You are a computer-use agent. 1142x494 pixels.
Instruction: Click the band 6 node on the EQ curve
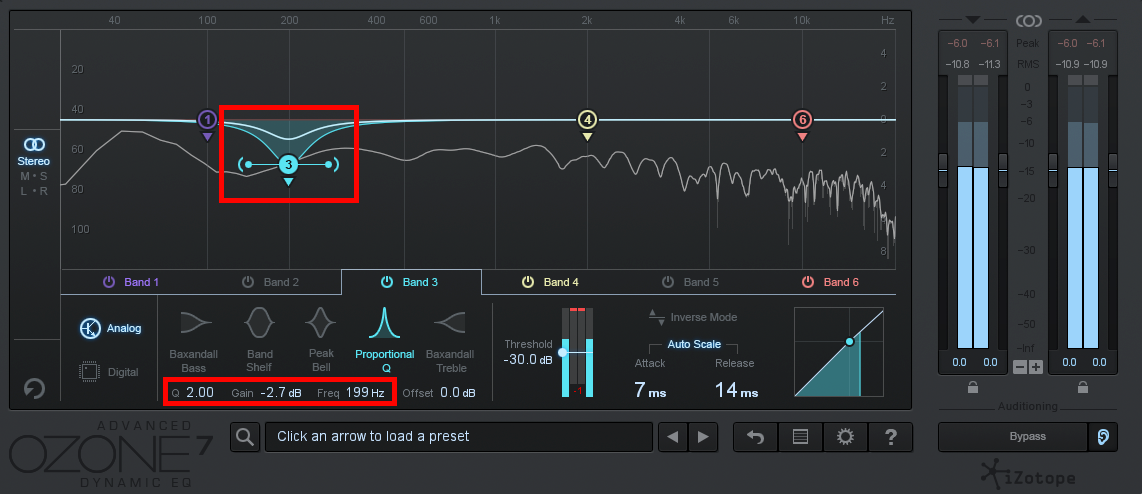pyautogui.click(x=802, y=119)
